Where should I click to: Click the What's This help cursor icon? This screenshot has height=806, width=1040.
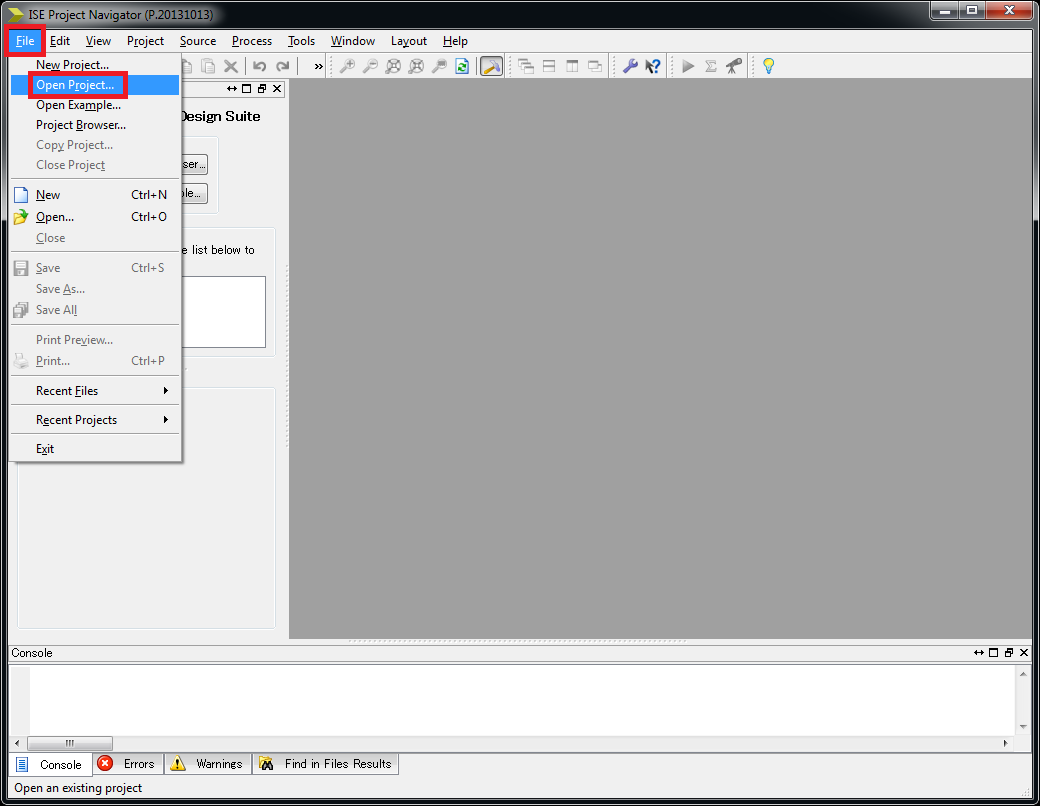(x=653, y=66)
